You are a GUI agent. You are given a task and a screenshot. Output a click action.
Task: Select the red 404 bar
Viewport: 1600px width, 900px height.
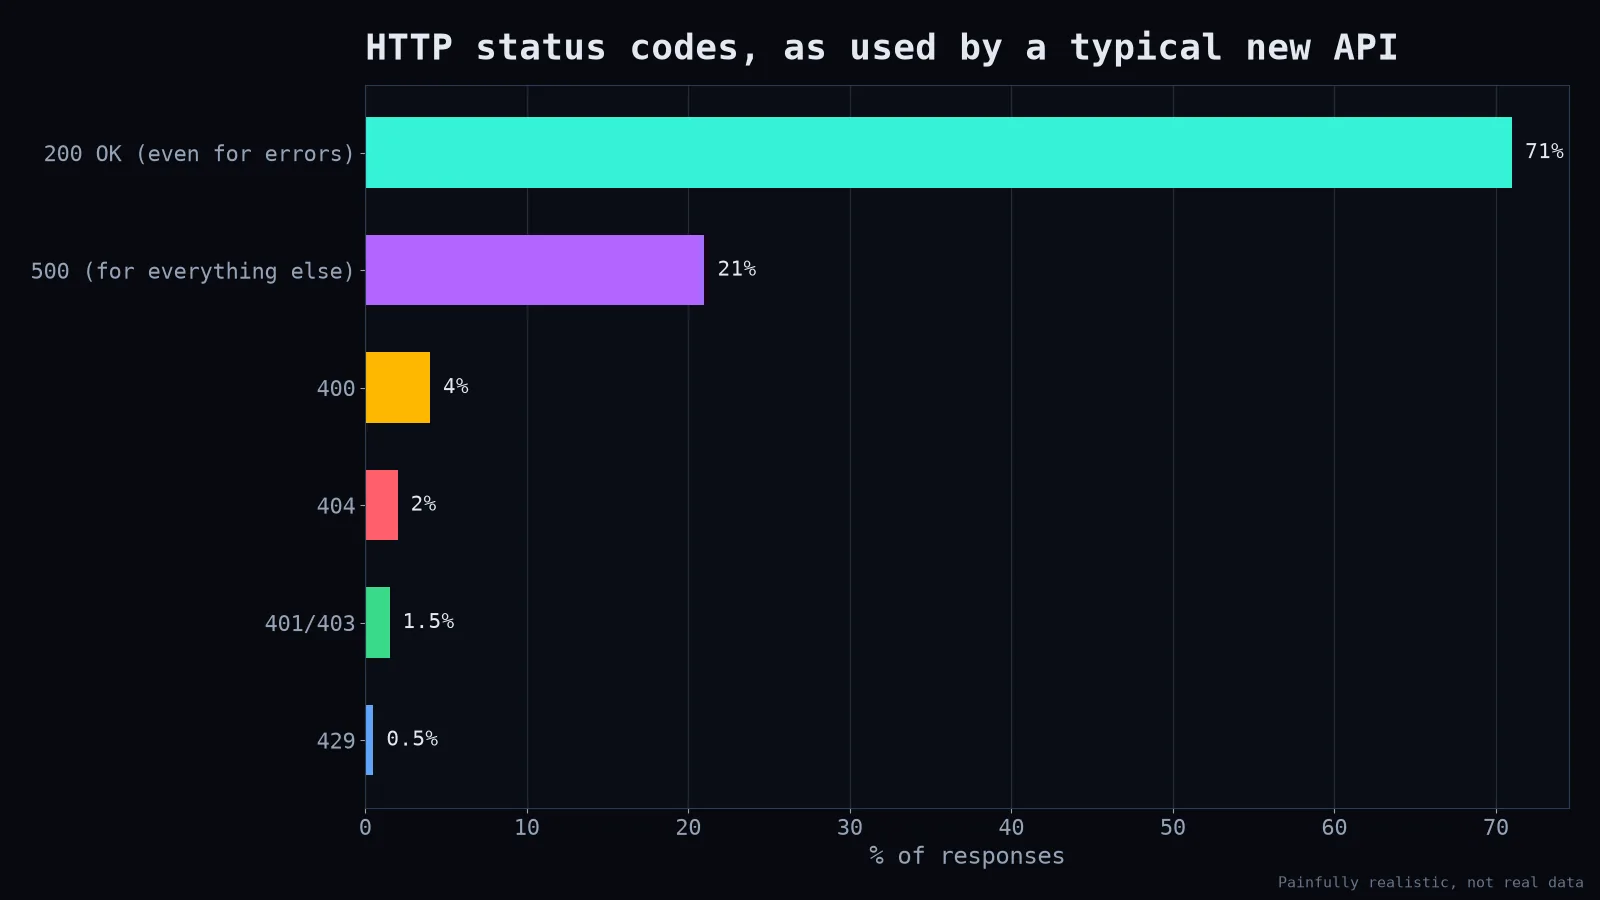point(382,505)
